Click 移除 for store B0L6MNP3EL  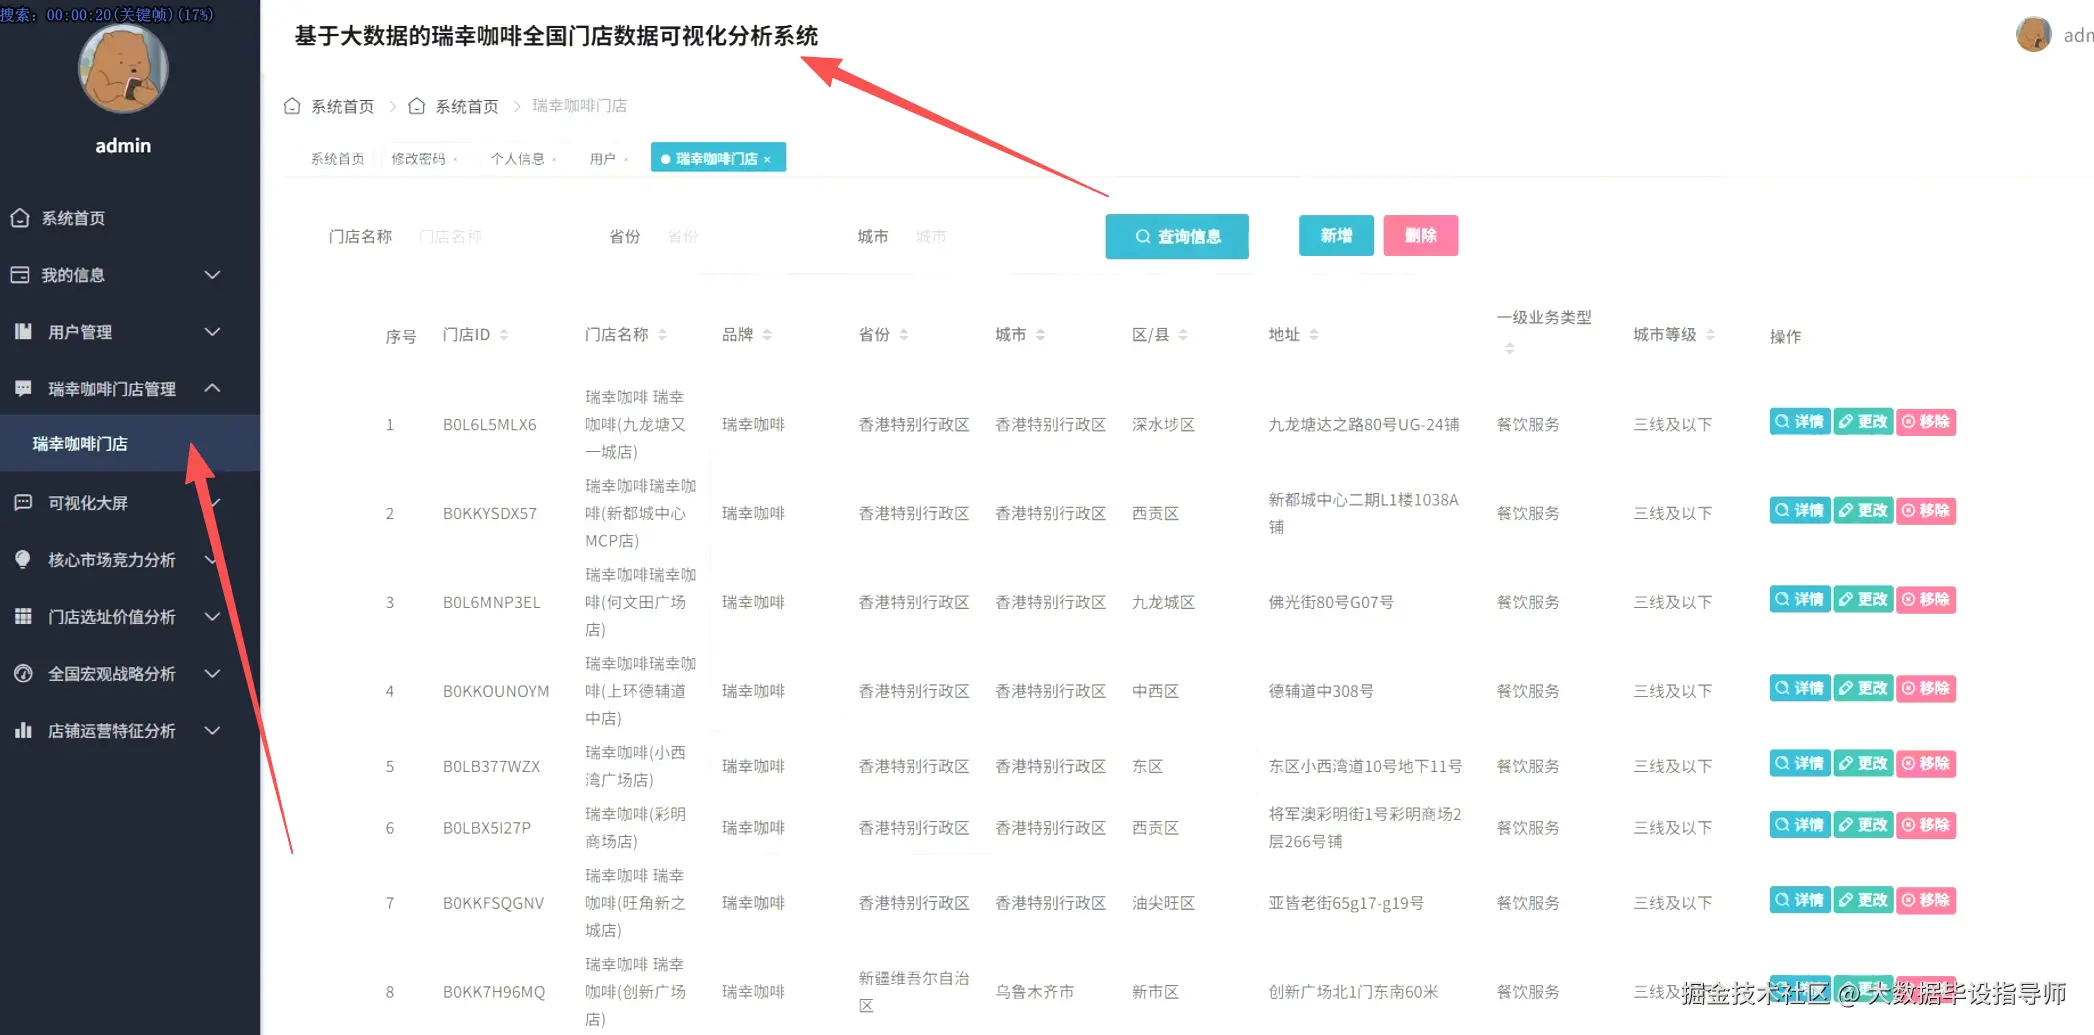(1926, 600)
